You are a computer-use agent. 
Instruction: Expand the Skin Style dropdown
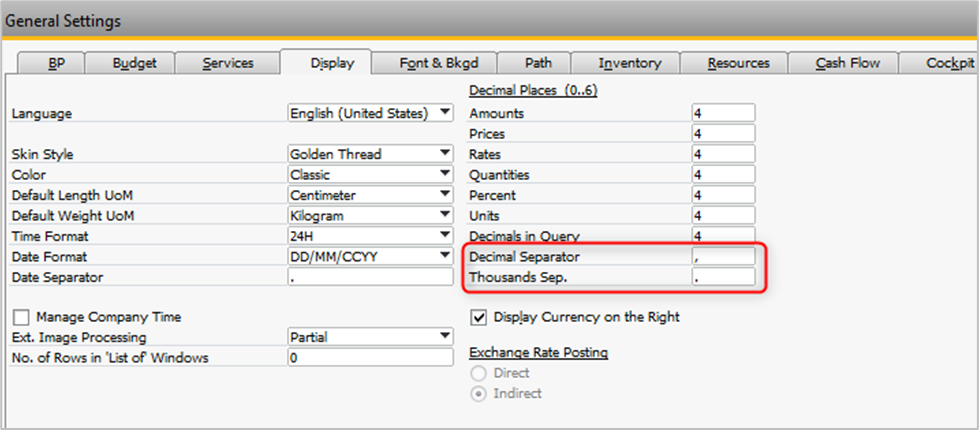[444, 154]
